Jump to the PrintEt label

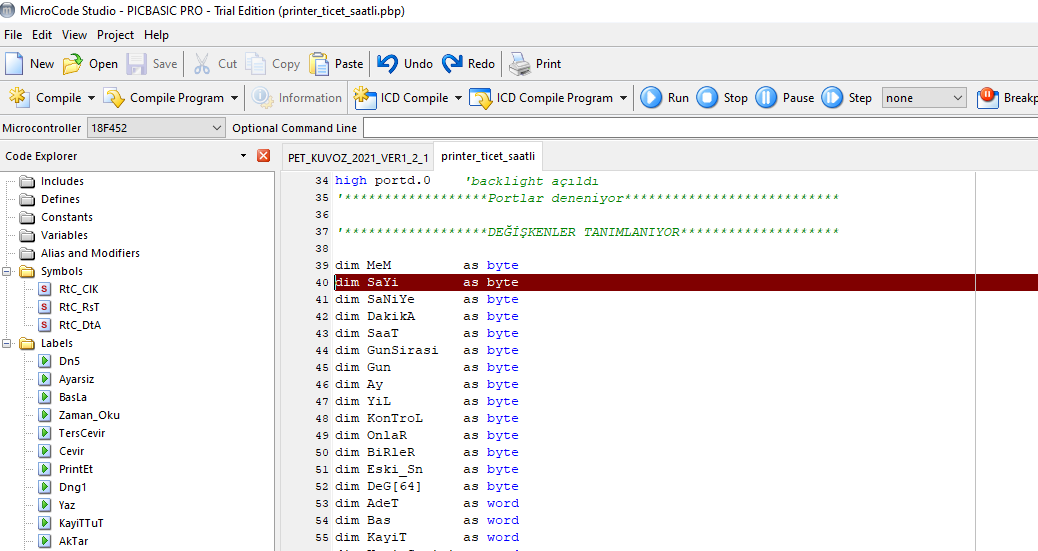point(75,469)
